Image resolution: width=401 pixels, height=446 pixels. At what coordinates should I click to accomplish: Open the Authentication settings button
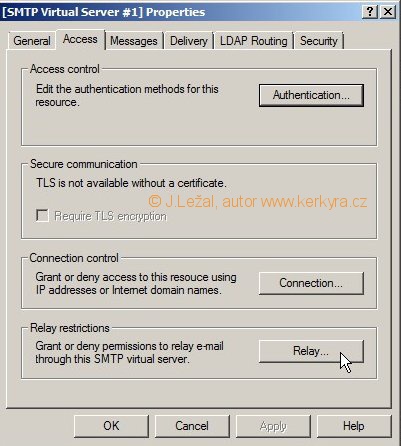pos(311,95)
